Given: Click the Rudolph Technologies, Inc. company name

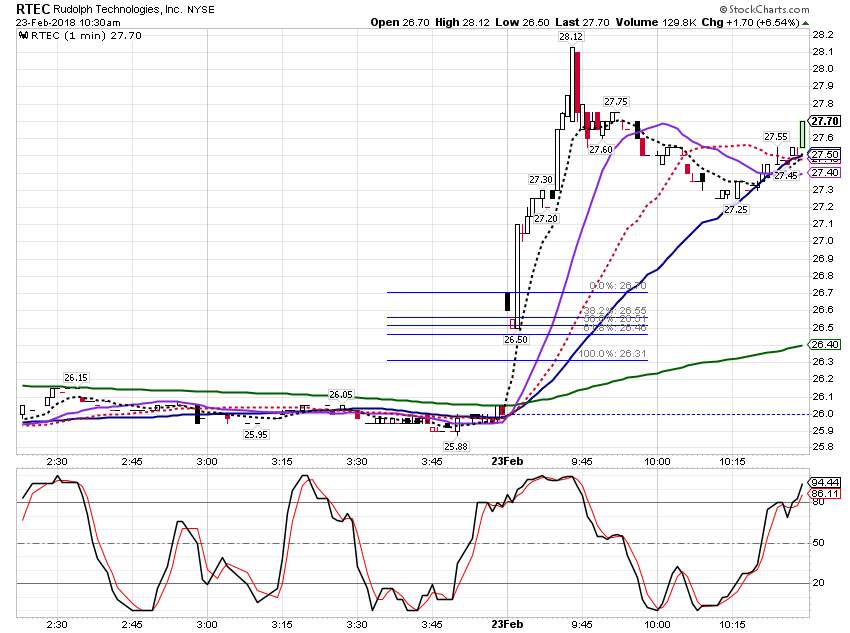Looking at the screenshot, I should click(118, 9).
